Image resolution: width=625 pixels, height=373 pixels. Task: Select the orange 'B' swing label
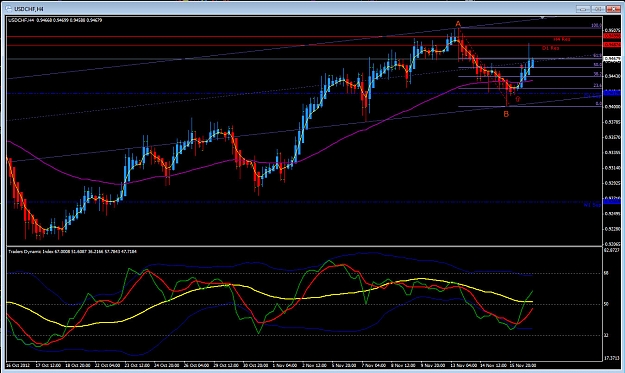click(x=506, y=114)
